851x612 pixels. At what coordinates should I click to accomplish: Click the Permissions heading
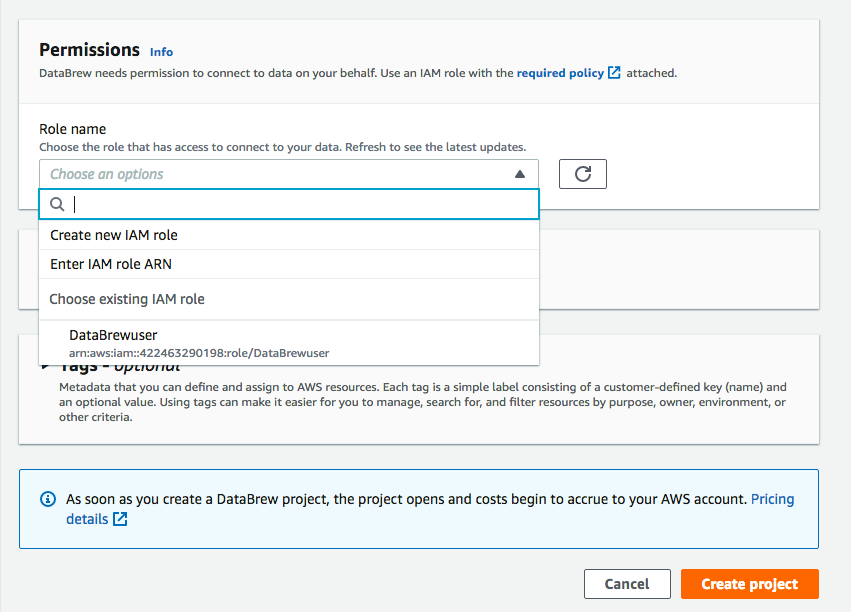(x=90, y=50)
